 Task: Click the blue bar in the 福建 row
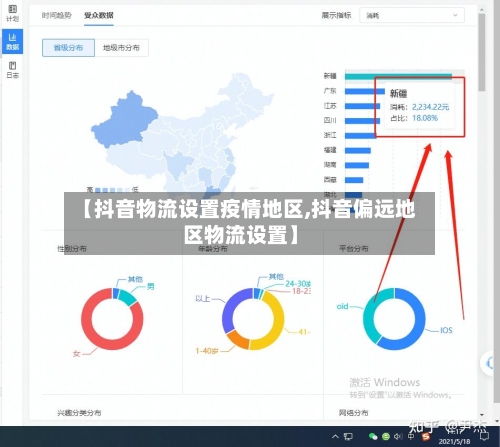pos(358,151)
